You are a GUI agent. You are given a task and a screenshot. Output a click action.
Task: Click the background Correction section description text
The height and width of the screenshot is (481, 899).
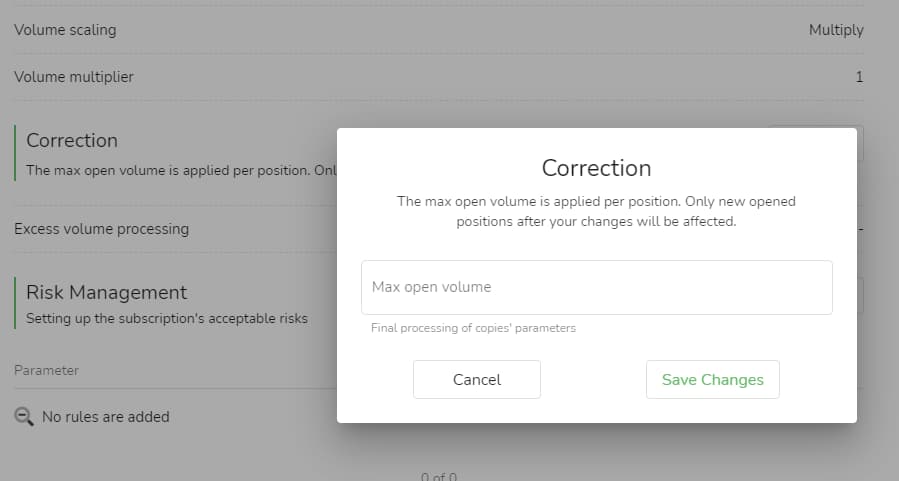tap(181, 170)
